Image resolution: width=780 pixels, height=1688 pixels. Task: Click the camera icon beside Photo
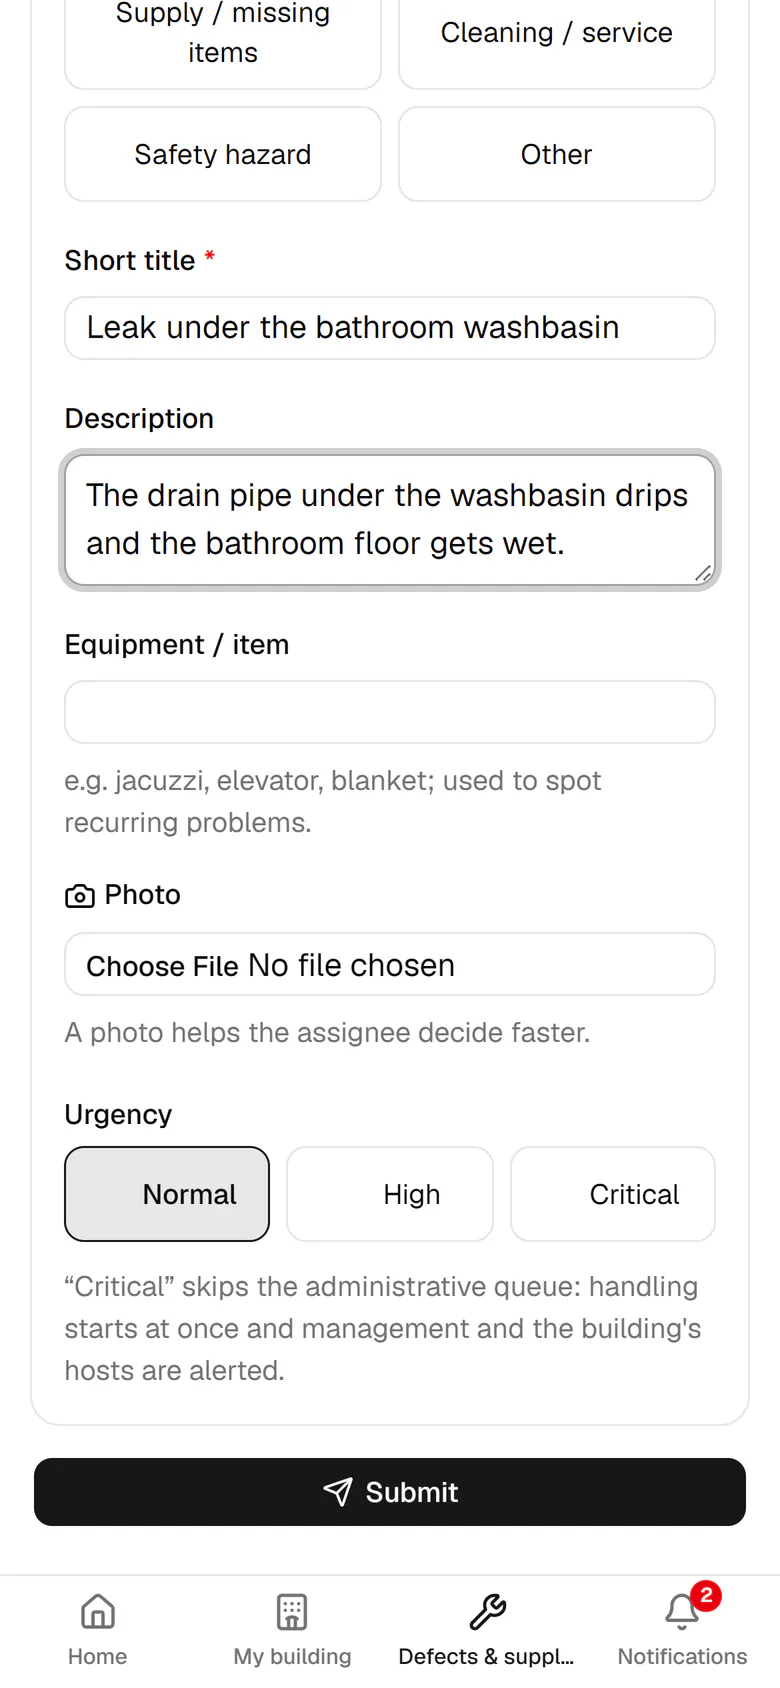(80, 895)
